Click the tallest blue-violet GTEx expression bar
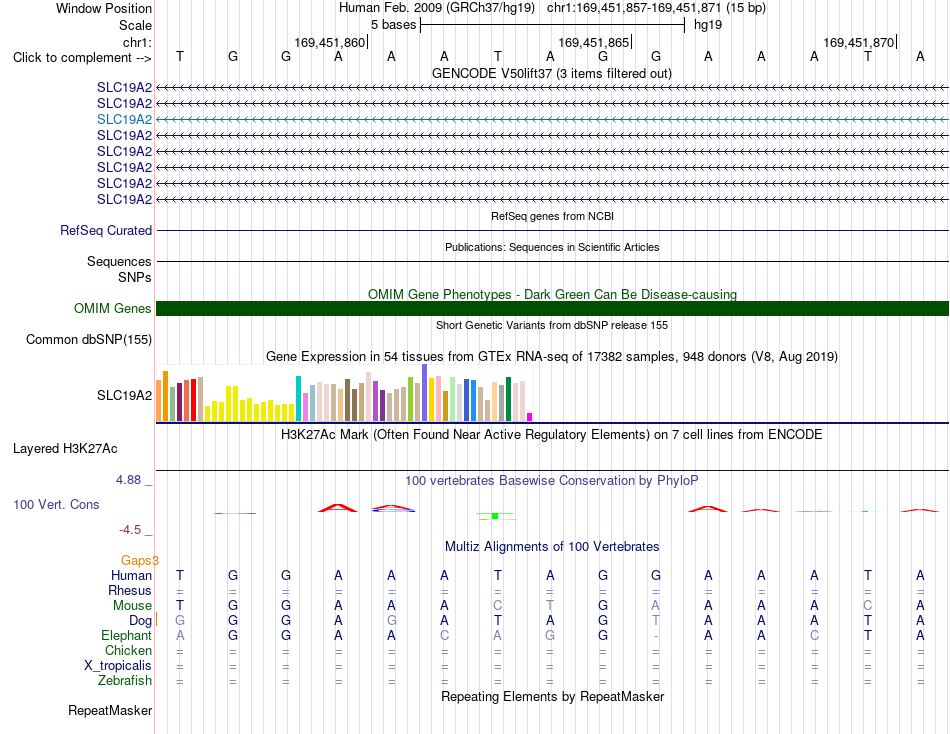The image size is (950, 734). (x=425, y=392)
